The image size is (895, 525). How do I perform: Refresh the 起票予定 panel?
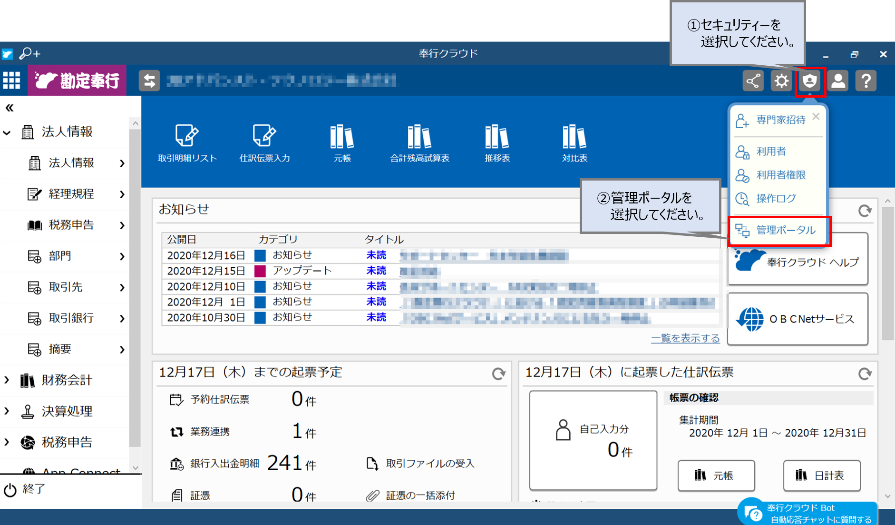point(499,374)
